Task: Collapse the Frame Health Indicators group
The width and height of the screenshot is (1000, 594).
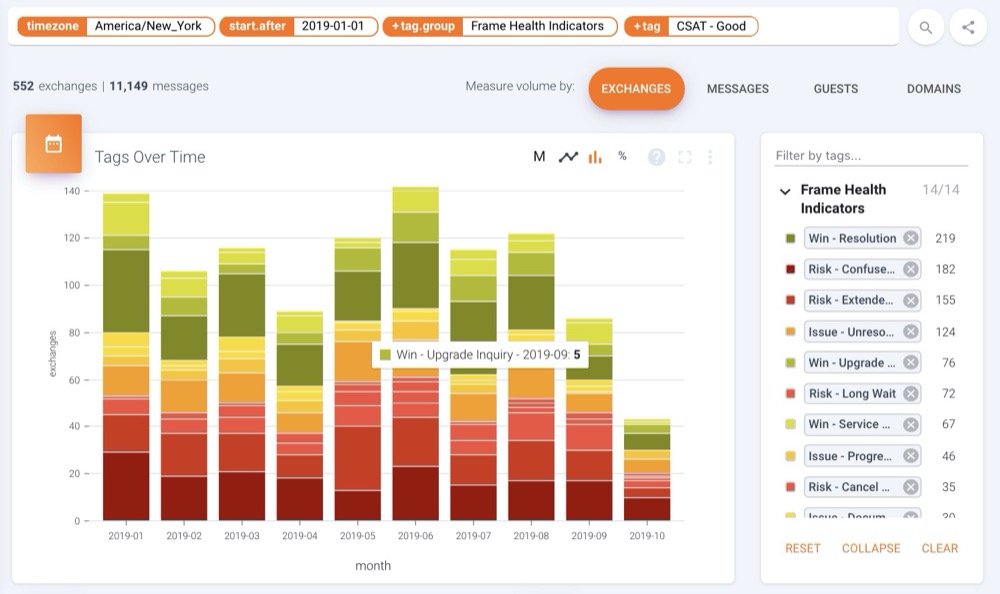Action: pos(785,191)
